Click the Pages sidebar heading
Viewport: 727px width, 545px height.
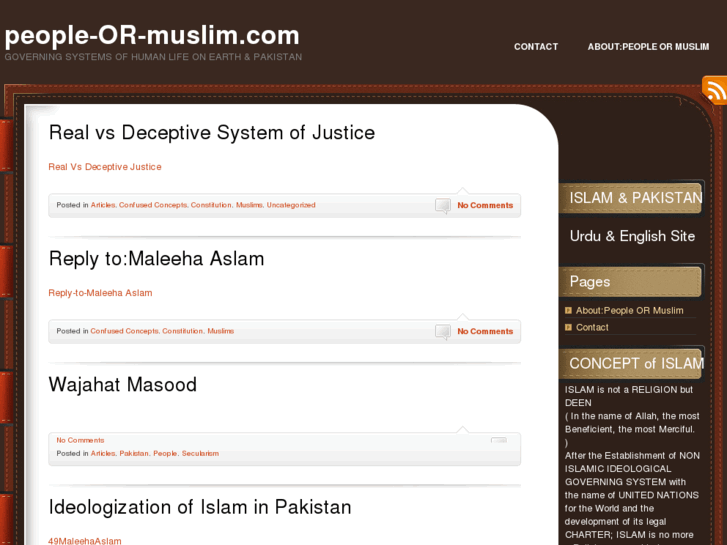pos(590,282)
